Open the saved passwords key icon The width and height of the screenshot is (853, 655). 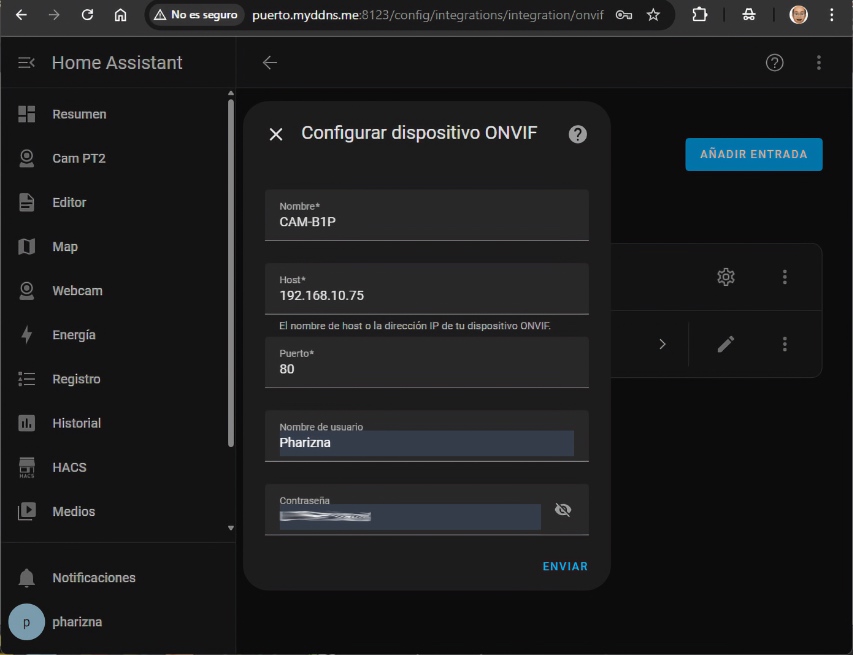[623, 15]
